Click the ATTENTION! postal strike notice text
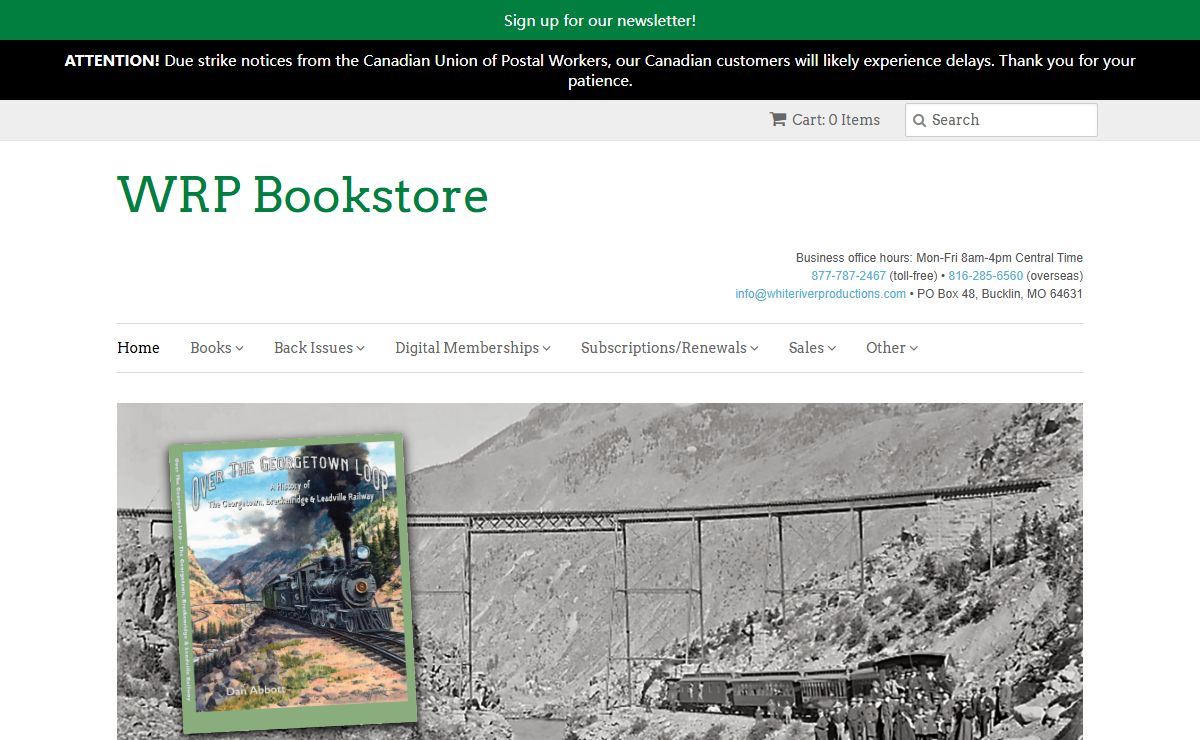 point(600,70)
